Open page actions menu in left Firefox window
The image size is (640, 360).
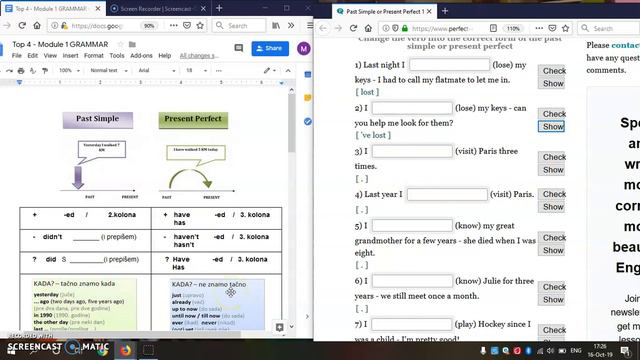tap(173, 25)
